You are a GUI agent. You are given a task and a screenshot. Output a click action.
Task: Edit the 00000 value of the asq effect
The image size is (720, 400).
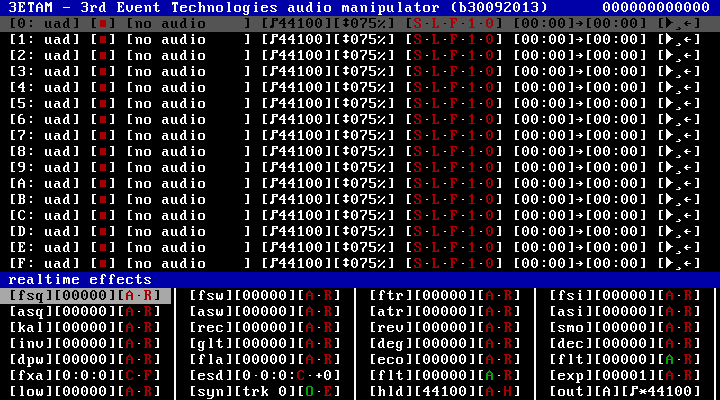85,311
